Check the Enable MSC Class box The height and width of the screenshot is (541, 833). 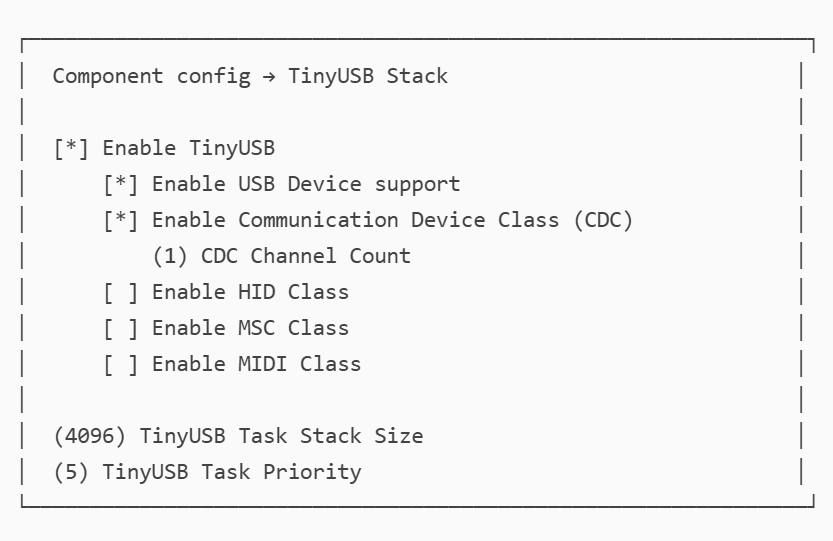pos(121,328)
